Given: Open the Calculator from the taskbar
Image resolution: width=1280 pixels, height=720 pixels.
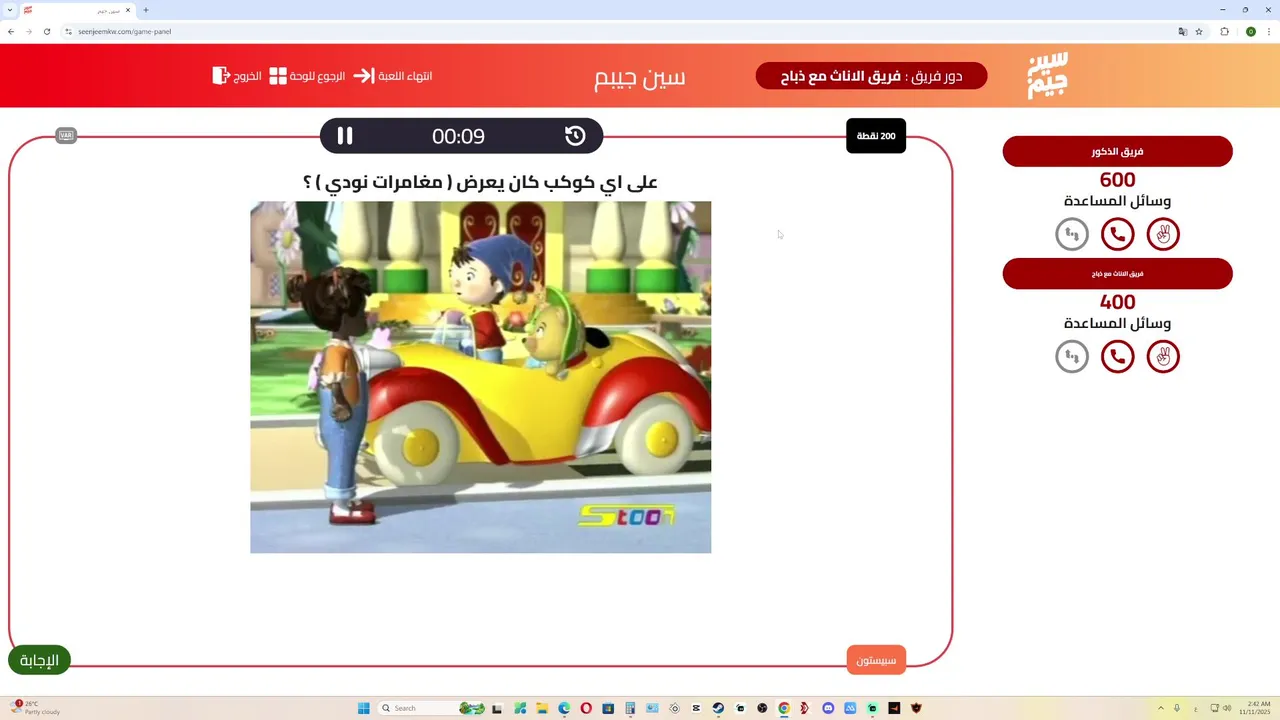Looking at the screenshot, I should (x=630, y=708).
